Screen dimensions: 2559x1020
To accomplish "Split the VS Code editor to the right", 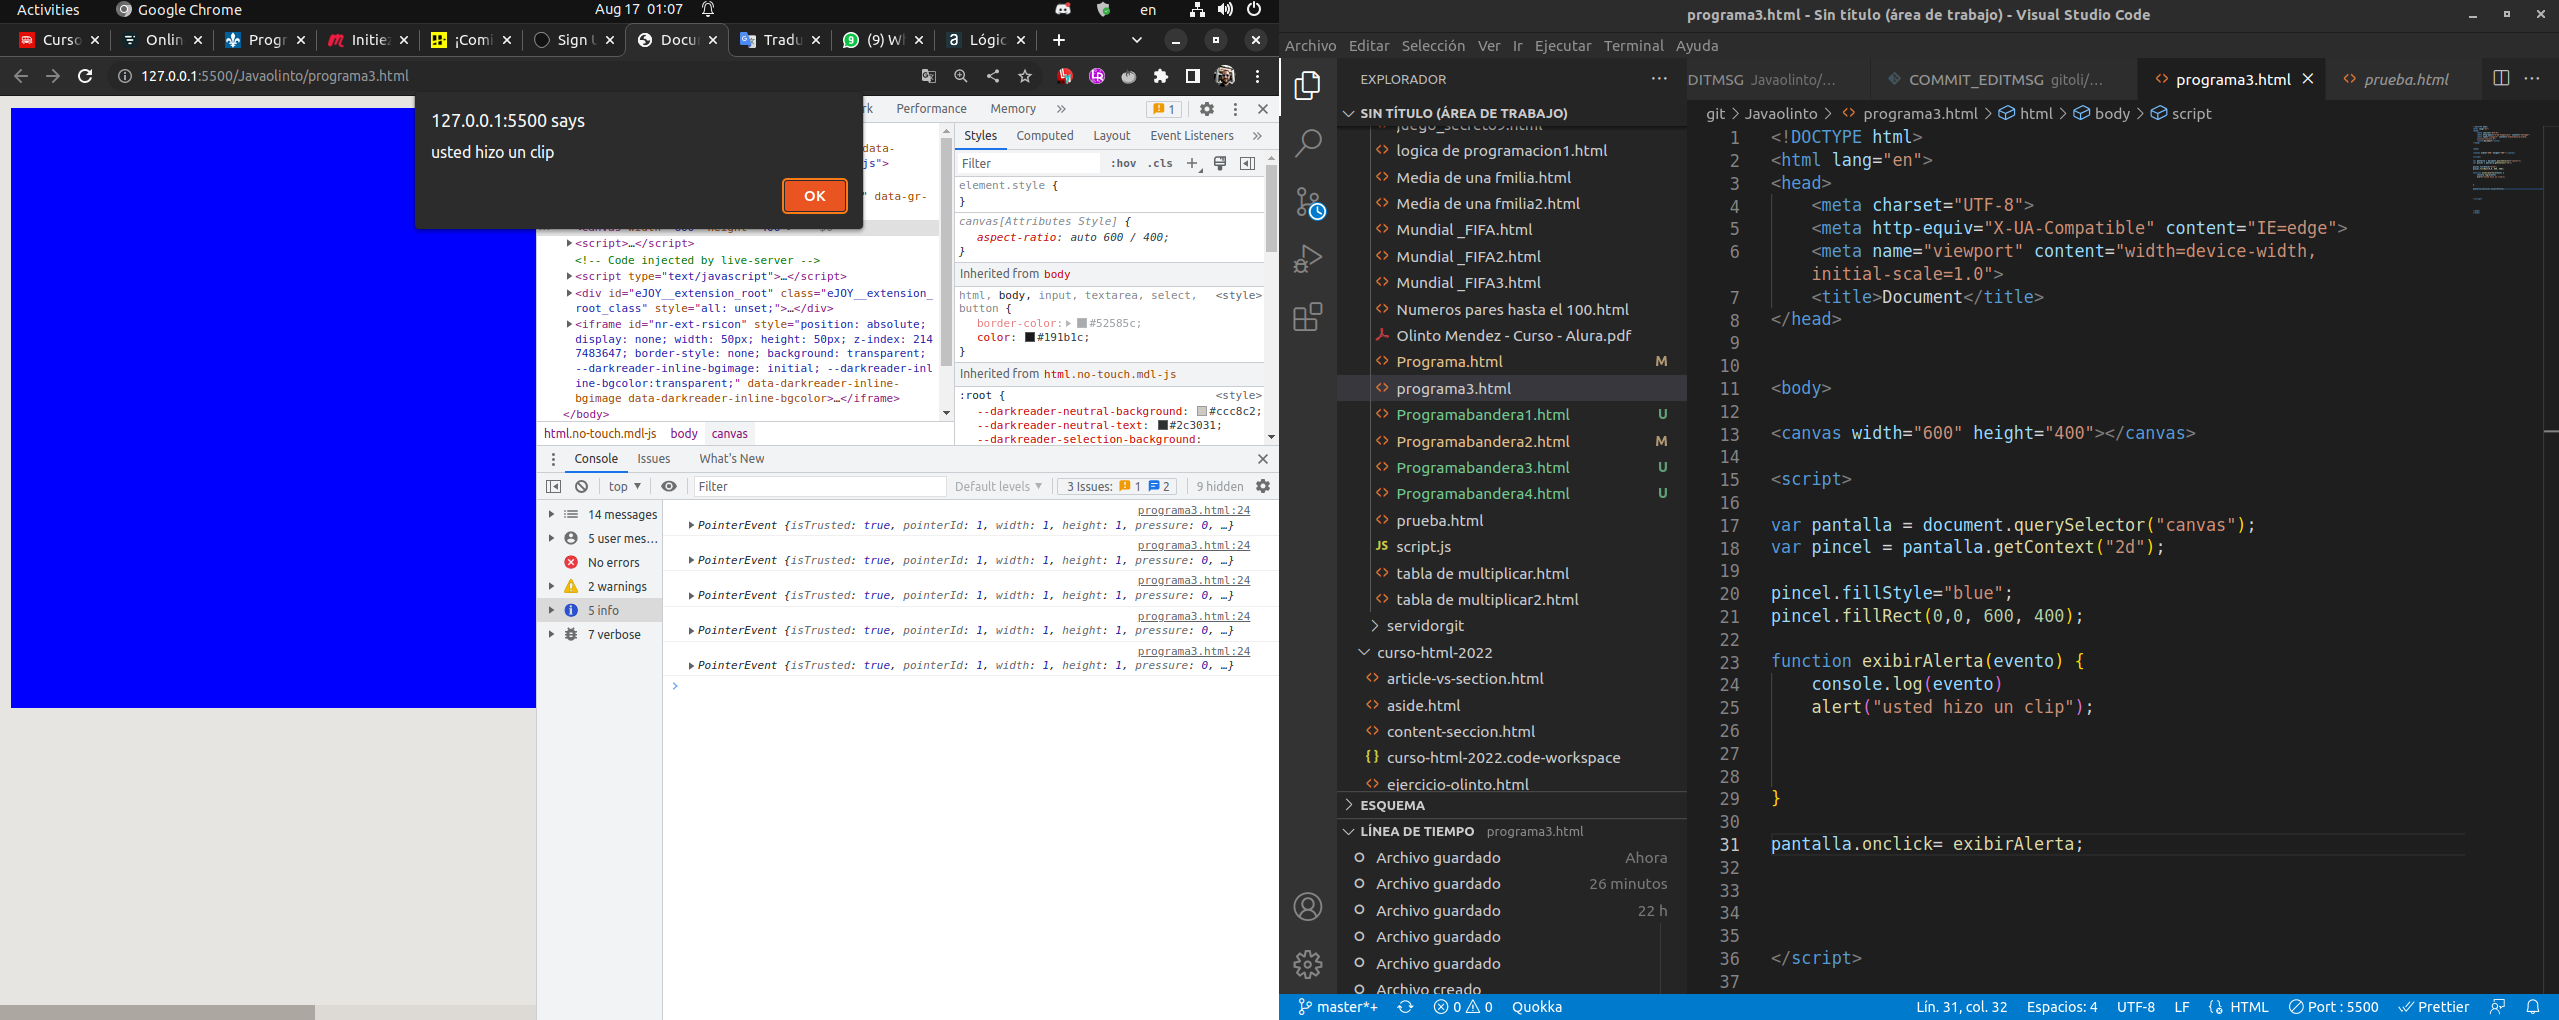I will pos(2501,78).
